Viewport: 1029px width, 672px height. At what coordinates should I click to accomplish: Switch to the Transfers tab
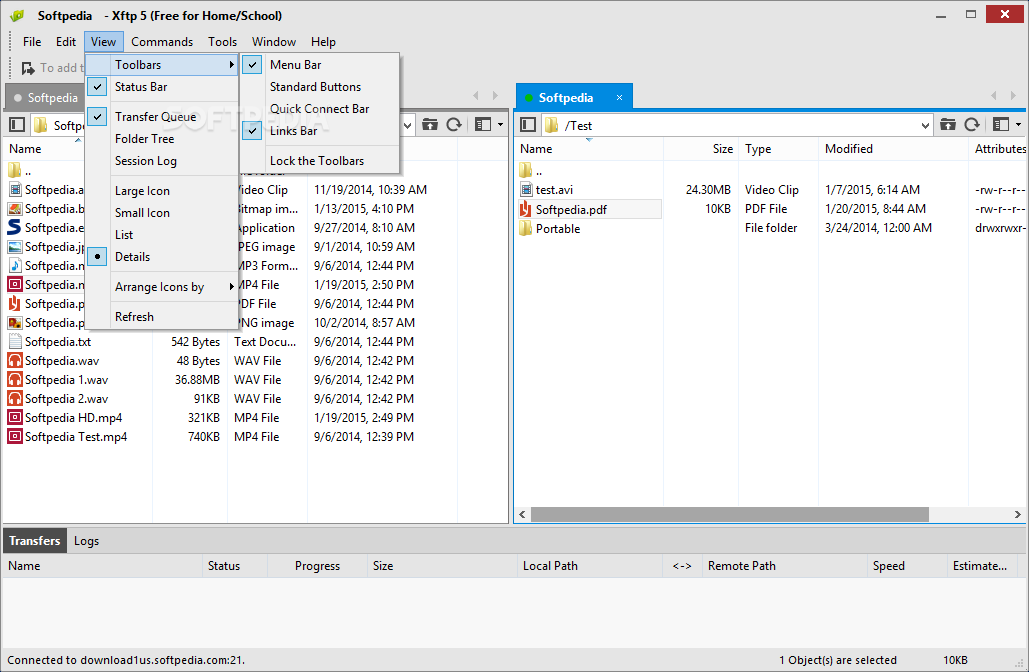[35, 541]
